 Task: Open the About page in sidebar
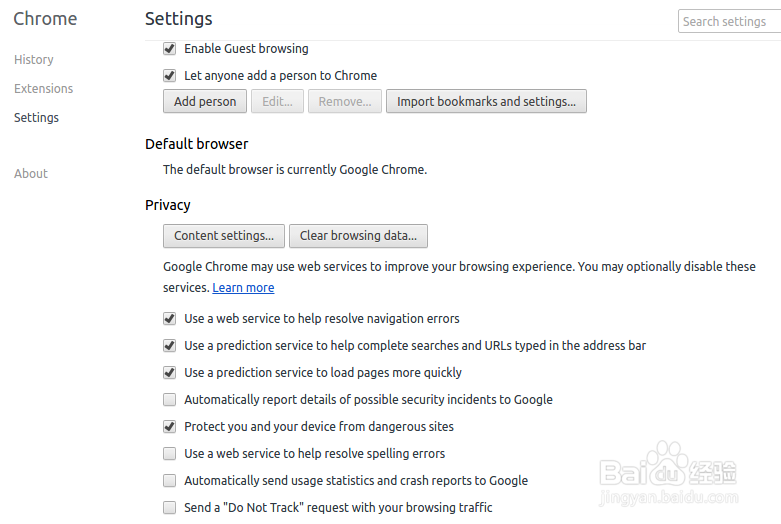tap(31, 173)
